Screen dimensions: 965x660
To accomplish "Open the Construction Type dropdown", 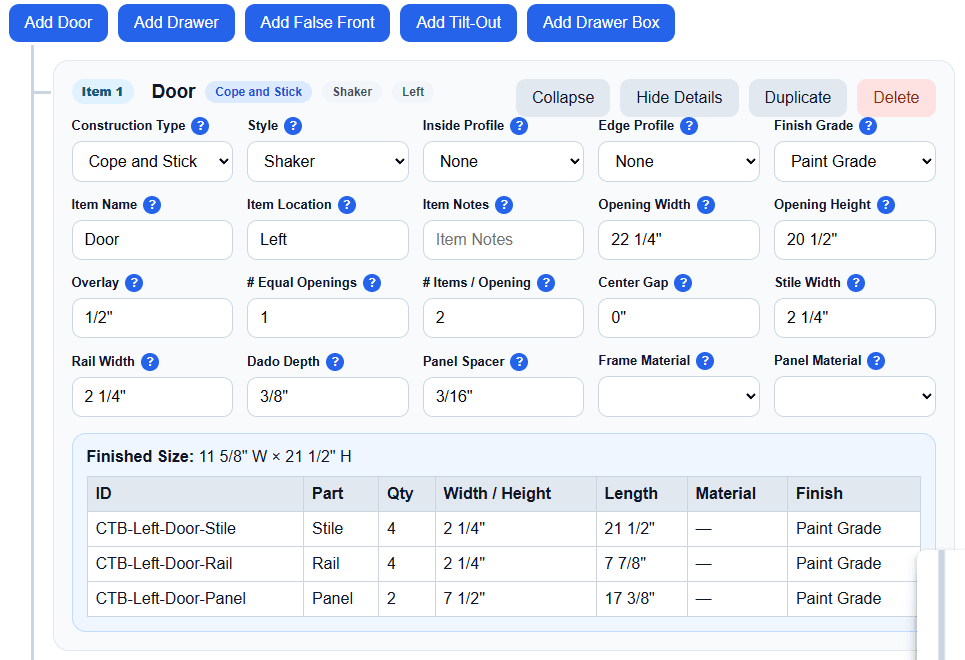I will point(153,161).
